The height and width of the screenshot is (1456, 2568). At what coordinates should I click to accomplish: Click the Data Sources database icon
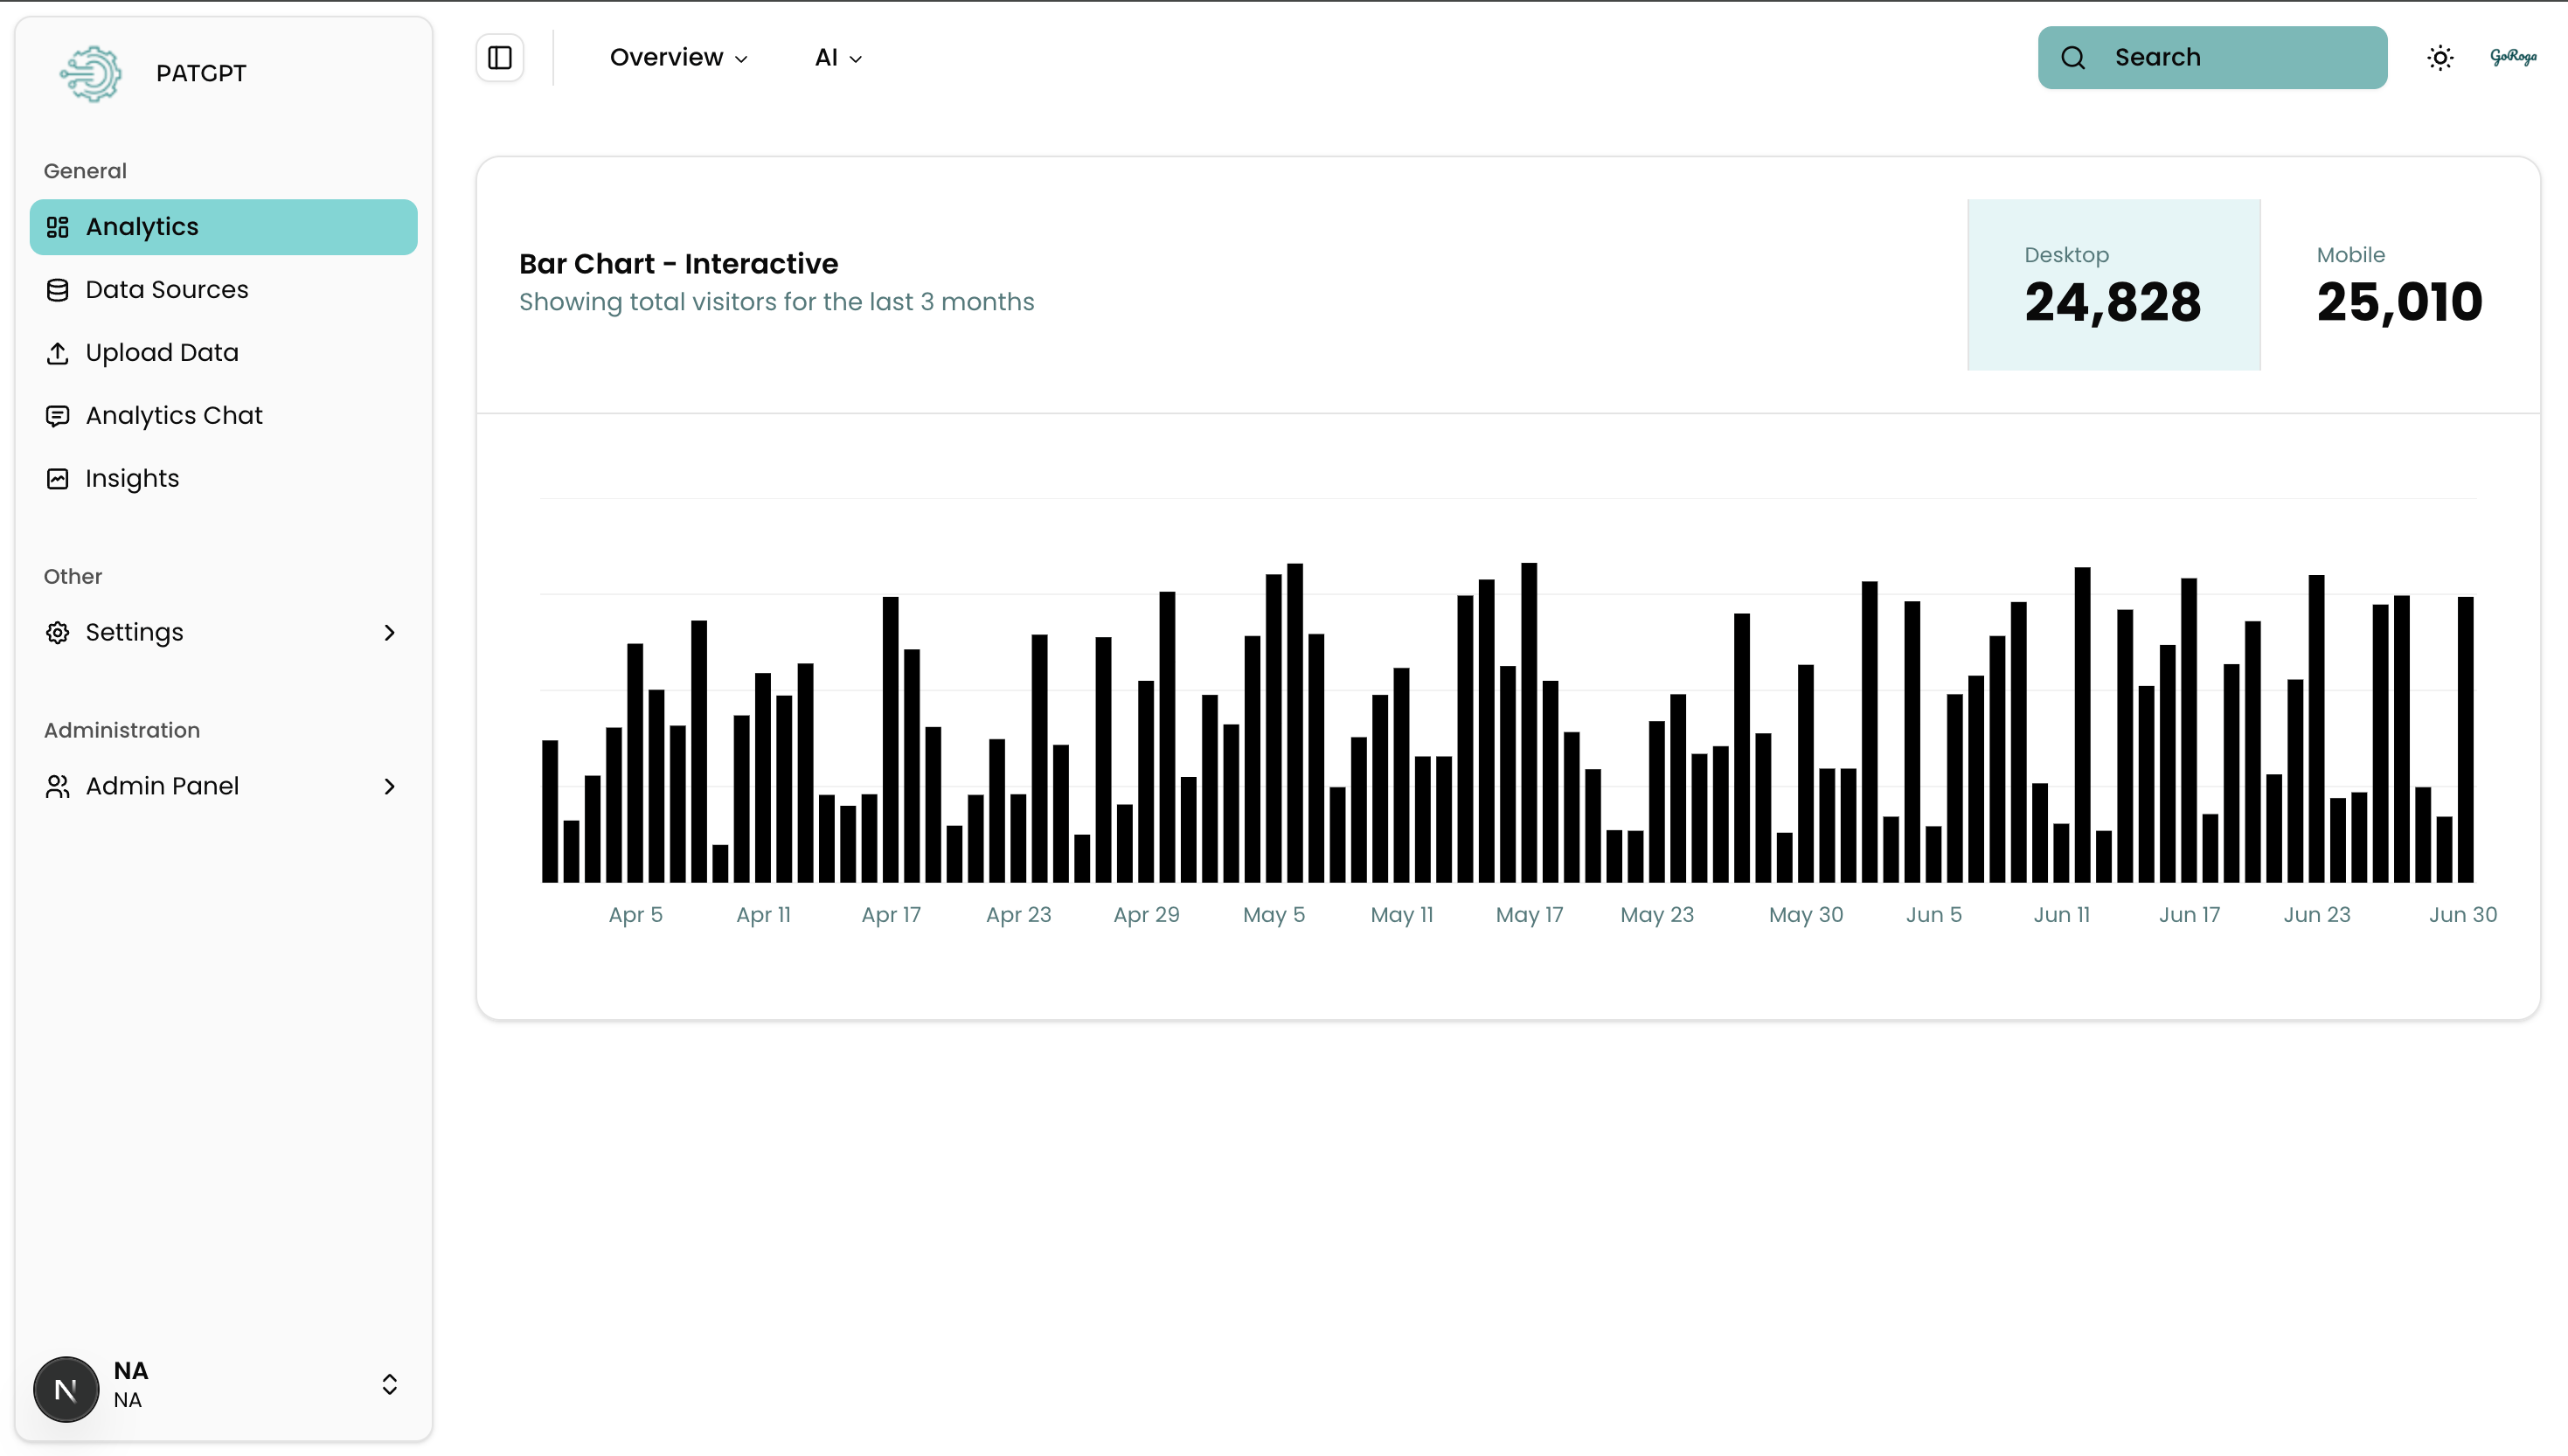click(58, 290)
